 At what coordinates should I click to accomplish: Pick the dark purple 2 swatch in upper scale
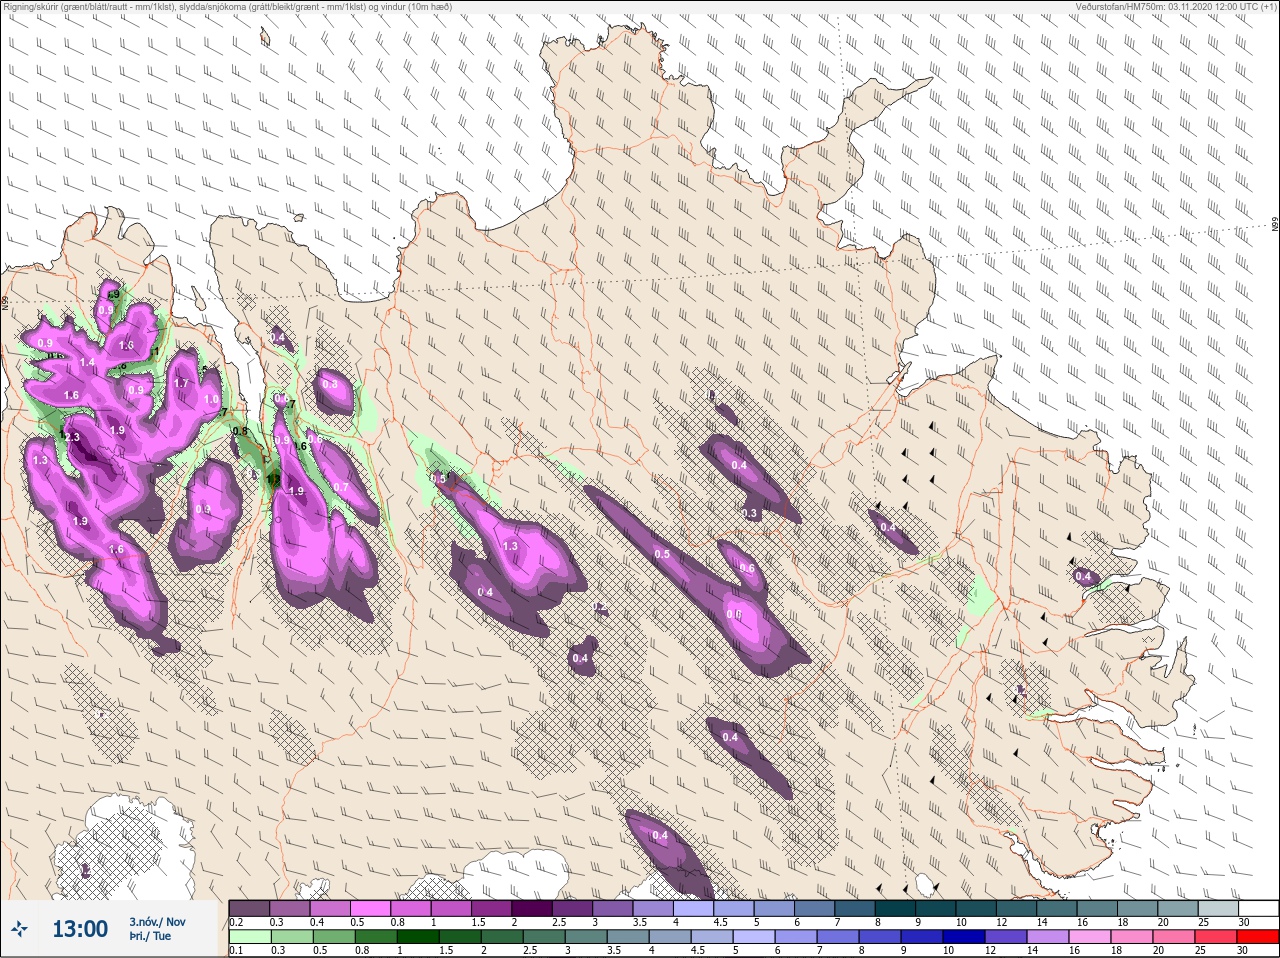pos(533,908)
